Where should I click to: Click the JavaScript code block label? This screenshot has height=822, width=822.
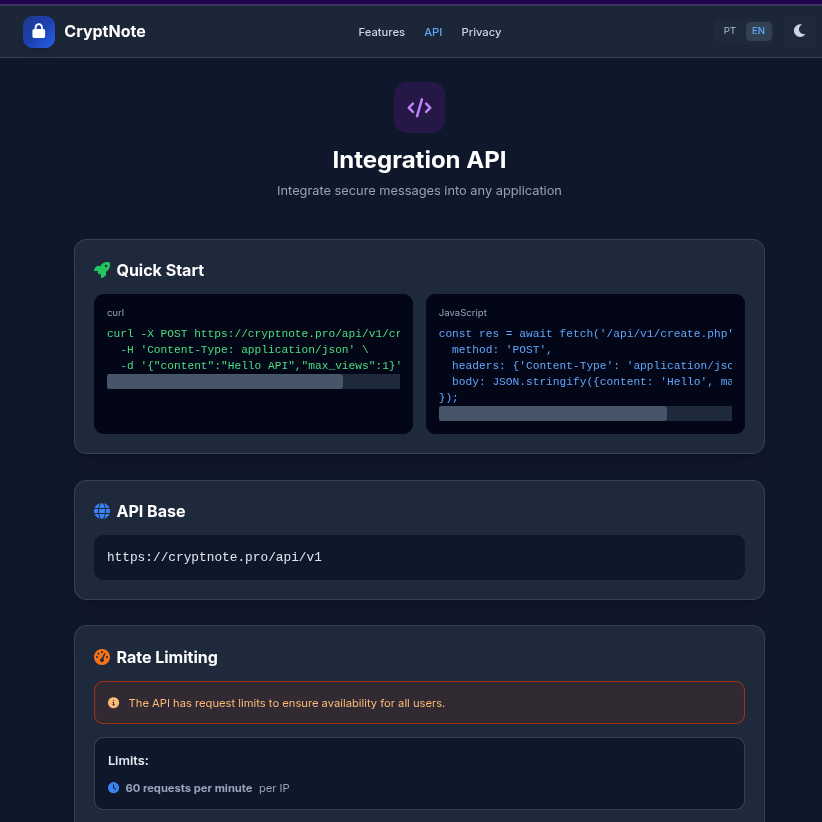pyautogui.click(x=462, y=313)
